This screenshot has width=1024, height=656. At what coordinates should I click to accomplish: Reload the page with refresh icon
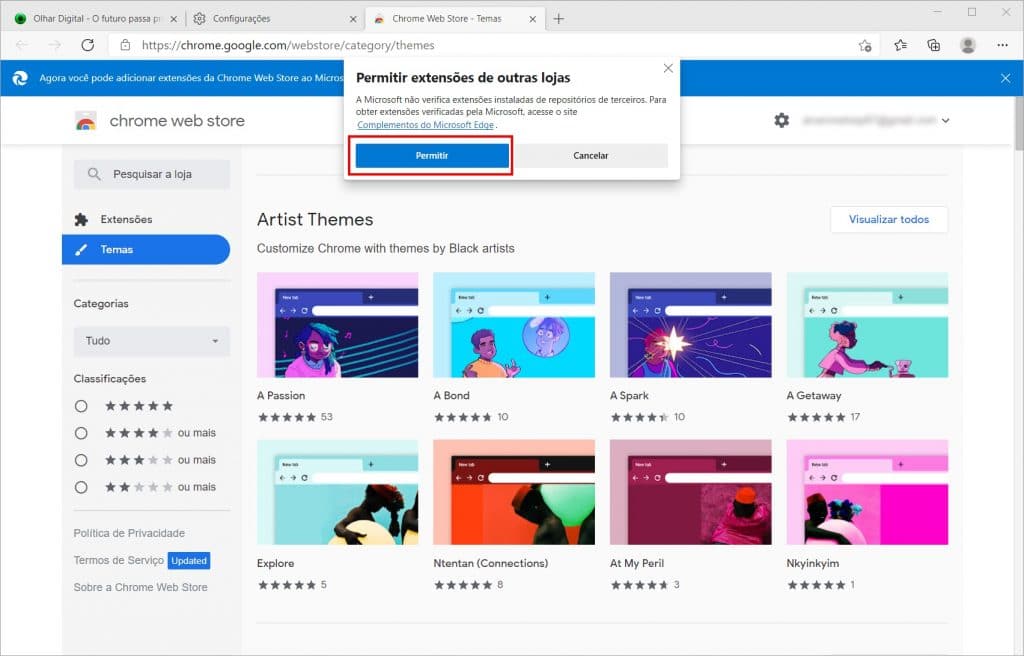[x=88, y=45]
